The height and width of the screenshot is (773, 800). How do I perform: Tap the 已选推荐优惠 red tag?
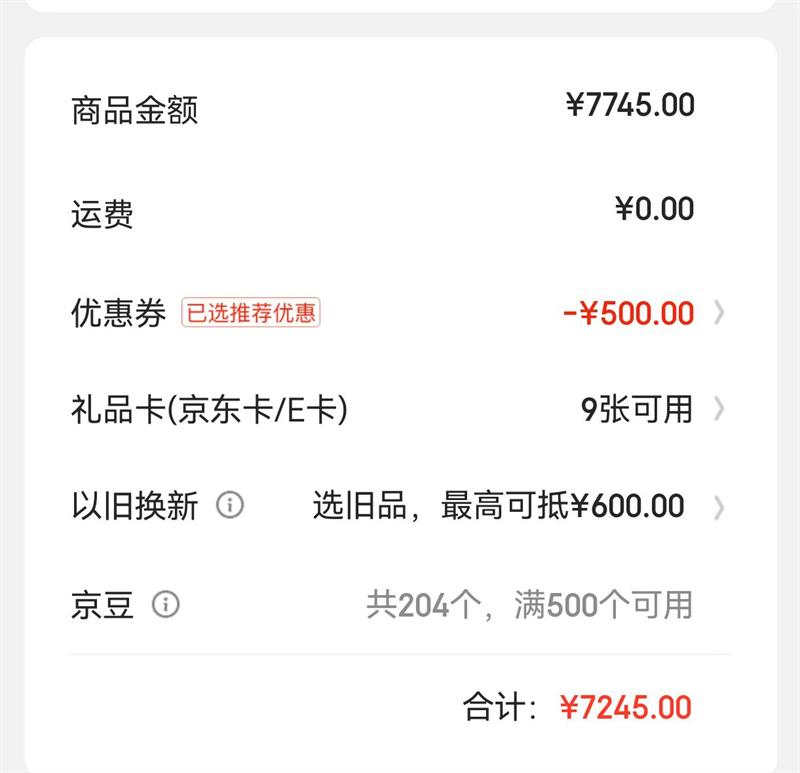[251, 313]
